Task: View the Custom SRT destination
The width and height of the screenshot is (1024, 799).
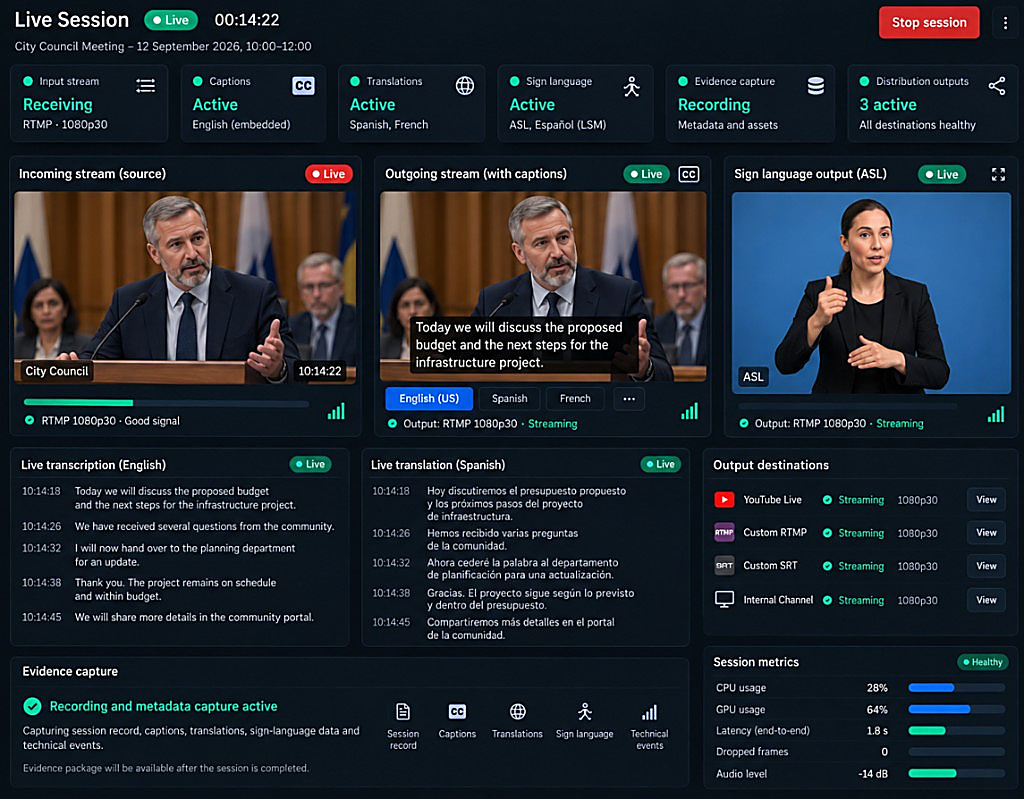Action: [x=986, y=566]
